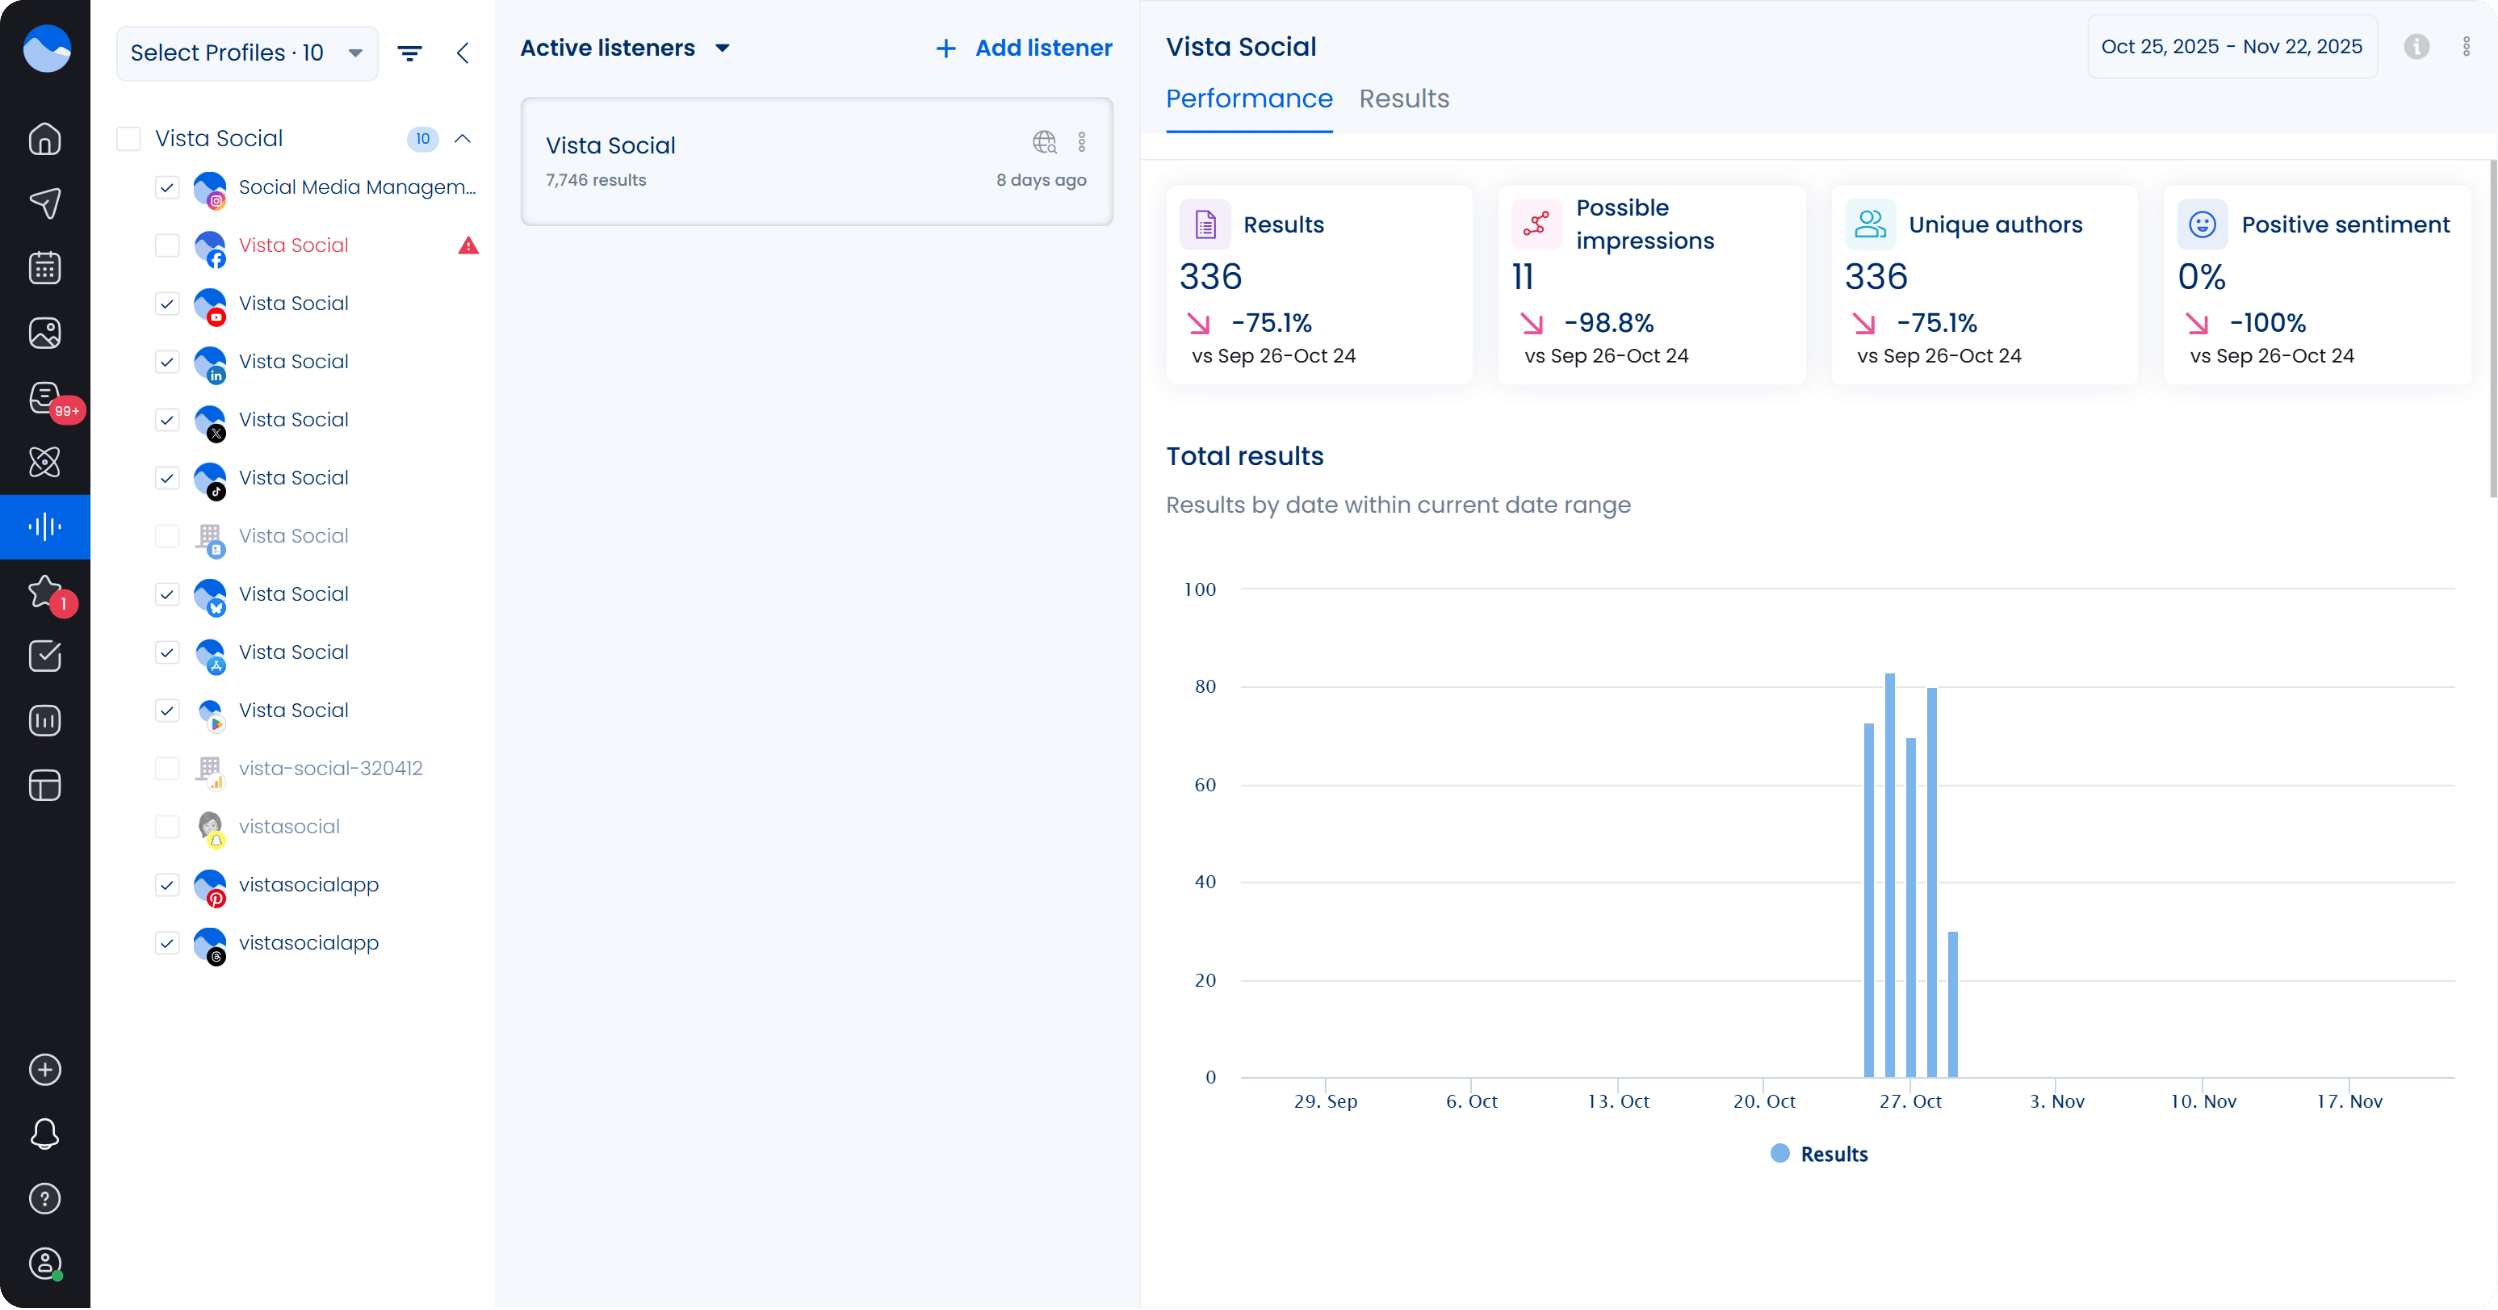The image size is (2498, 1310).
Task: Click the notifications bell icon
Action: point(45,1134)
